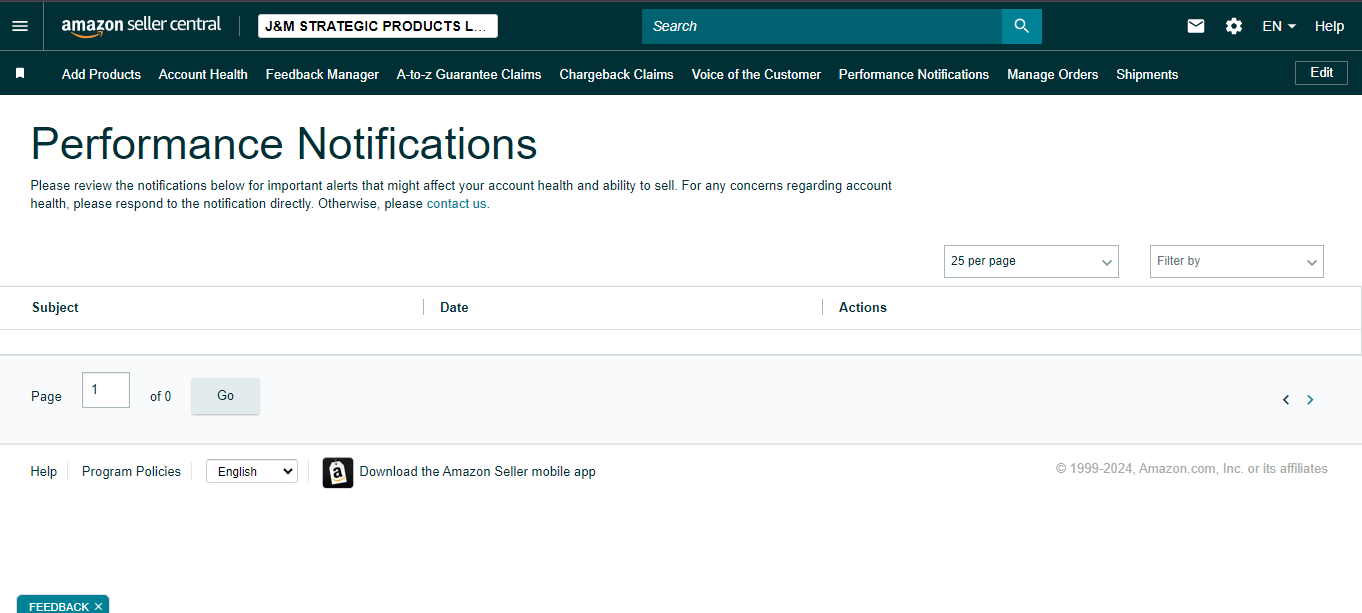Open the EN language dropdown

[x=1279, y=26]
